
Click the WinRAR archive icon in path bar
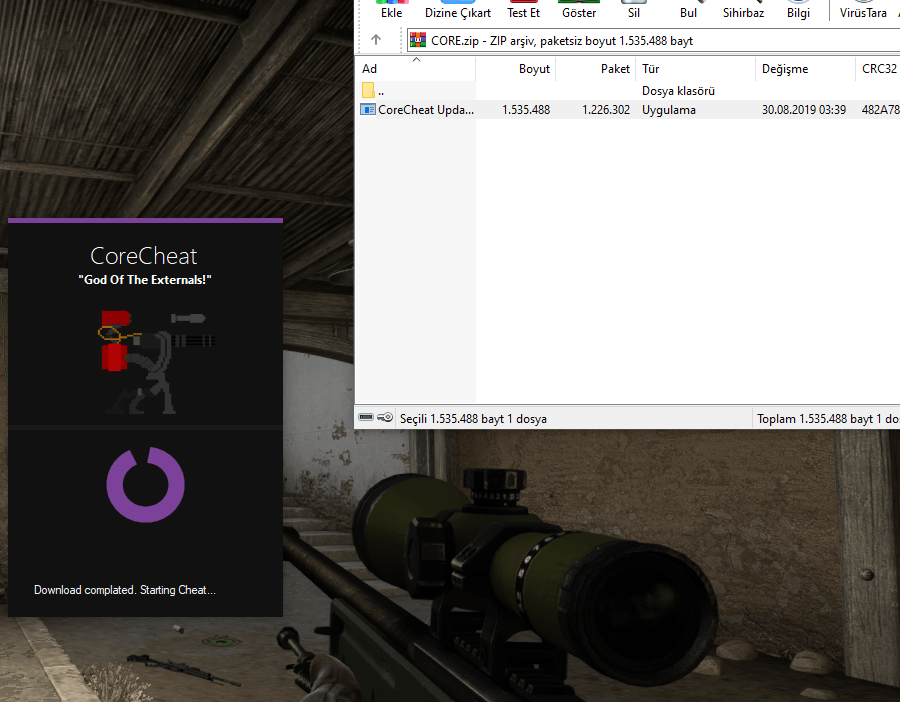click(418, 40)
